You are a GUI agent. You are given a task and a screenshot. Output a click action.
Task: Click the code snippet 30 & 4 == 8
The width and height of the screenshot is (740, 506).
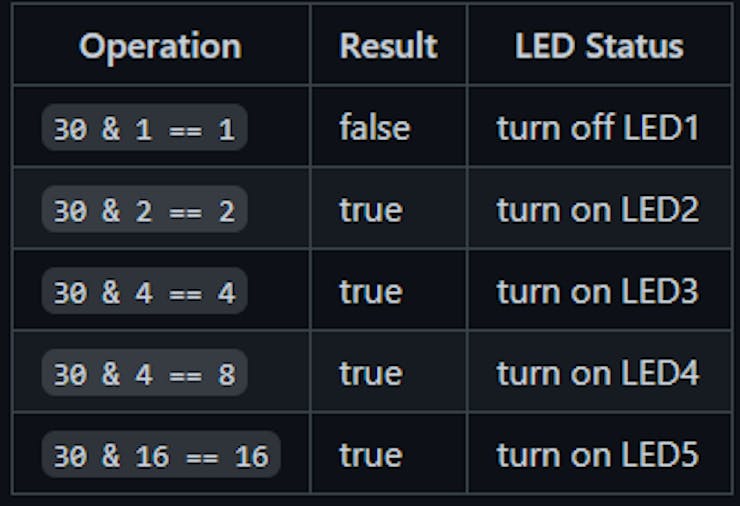coord(144,374)
